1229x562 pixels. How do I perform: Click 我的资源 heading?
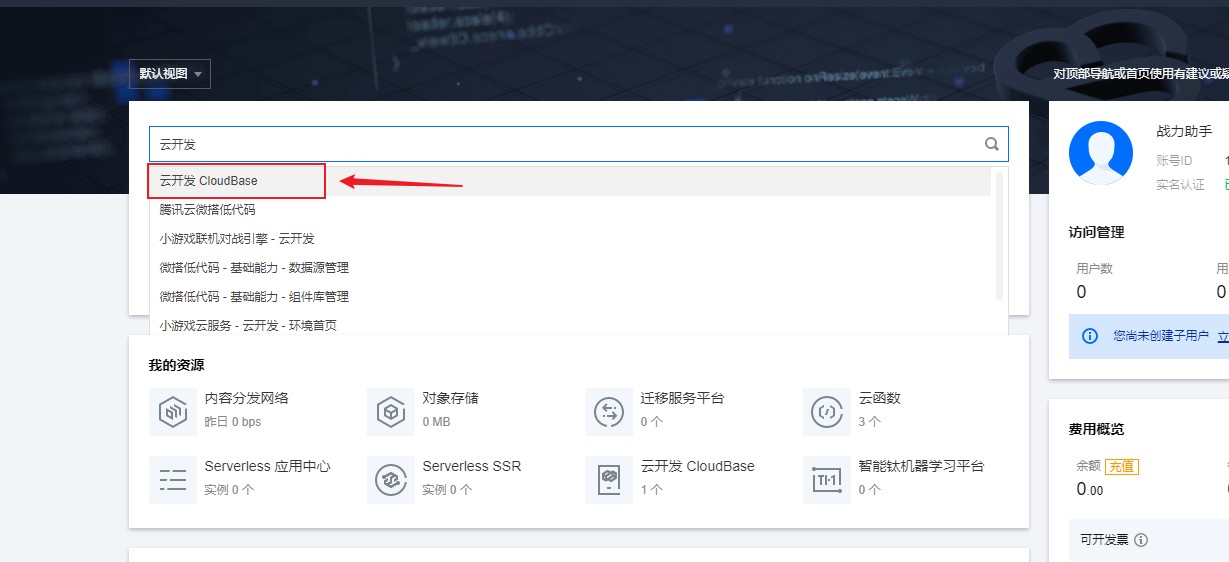coord(176,366)
